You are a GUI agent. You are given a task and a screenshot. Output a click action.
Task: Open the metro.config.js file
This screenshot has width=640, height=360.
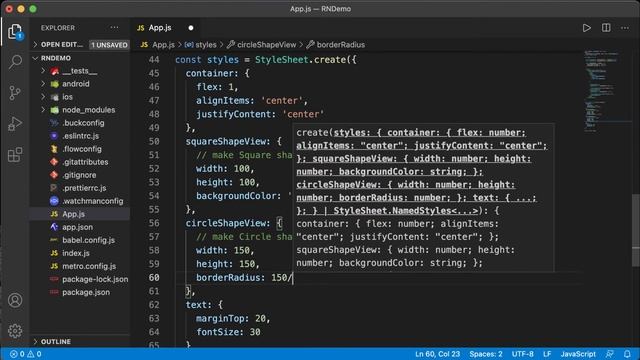tap(89, 266)
